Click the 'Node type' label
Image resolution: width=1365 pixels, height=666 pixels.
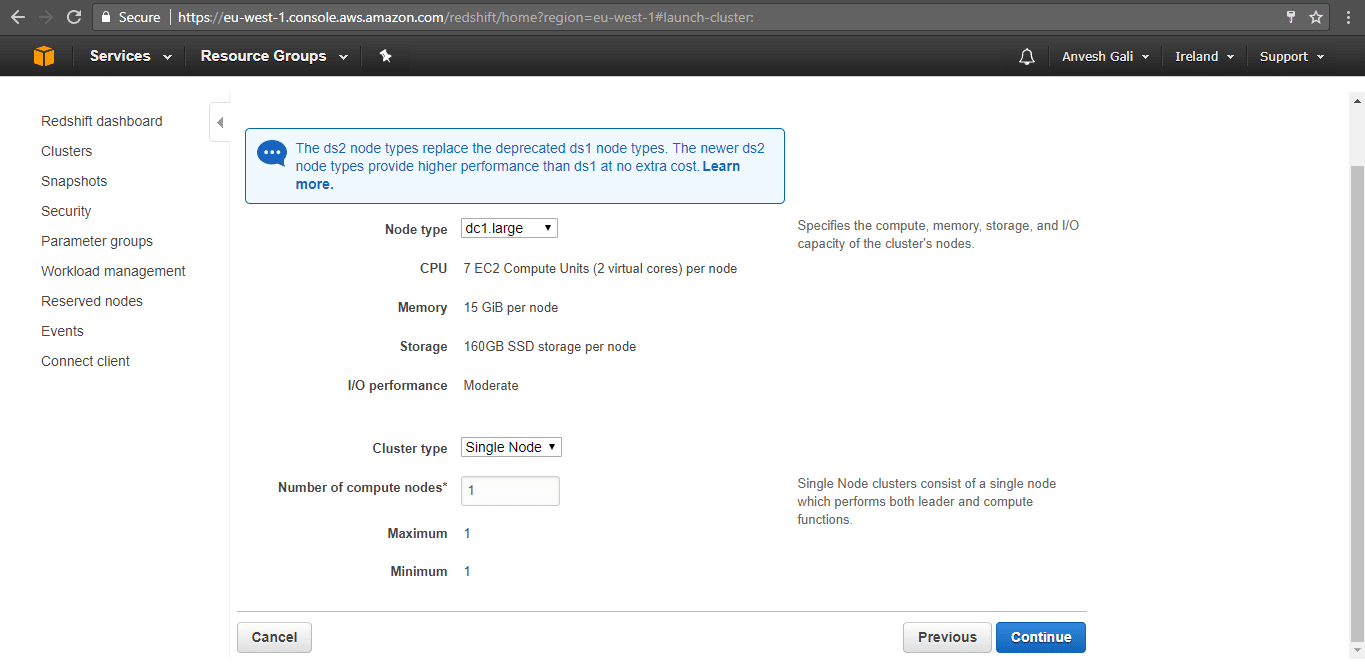[416, 229]
